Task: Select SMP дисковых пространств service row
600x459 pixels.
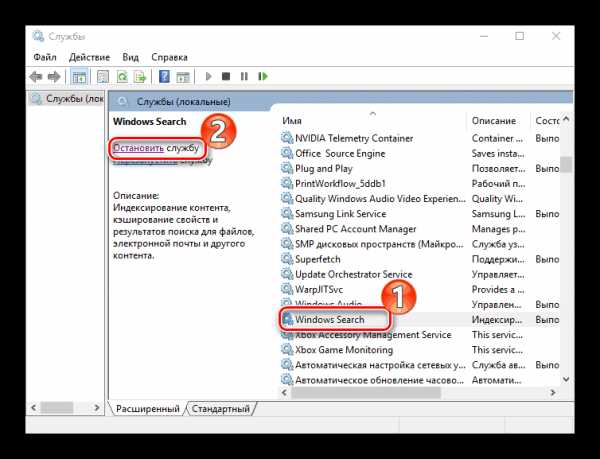Action: point(420,244)
